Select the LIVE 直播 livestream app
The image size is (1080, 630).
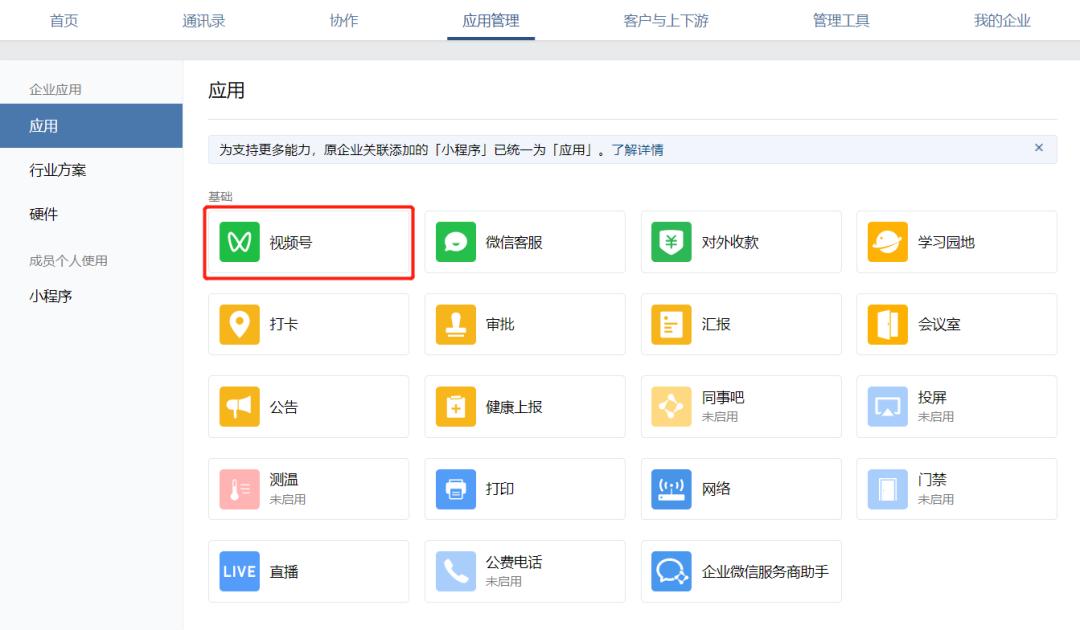[308, 571]
